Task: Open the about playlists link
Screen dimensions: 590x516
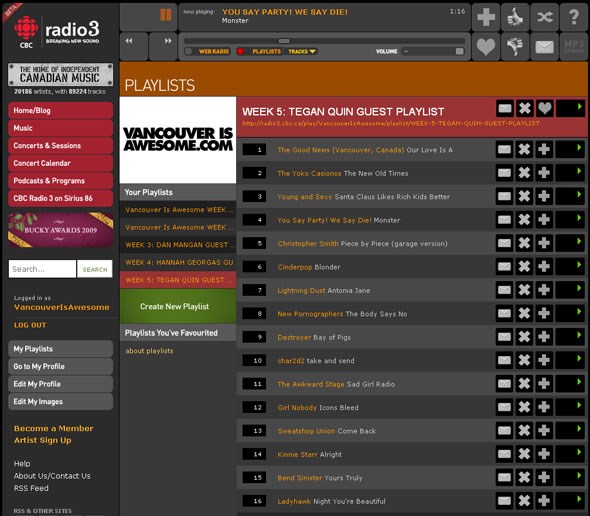Action: [x=149, y=351]
